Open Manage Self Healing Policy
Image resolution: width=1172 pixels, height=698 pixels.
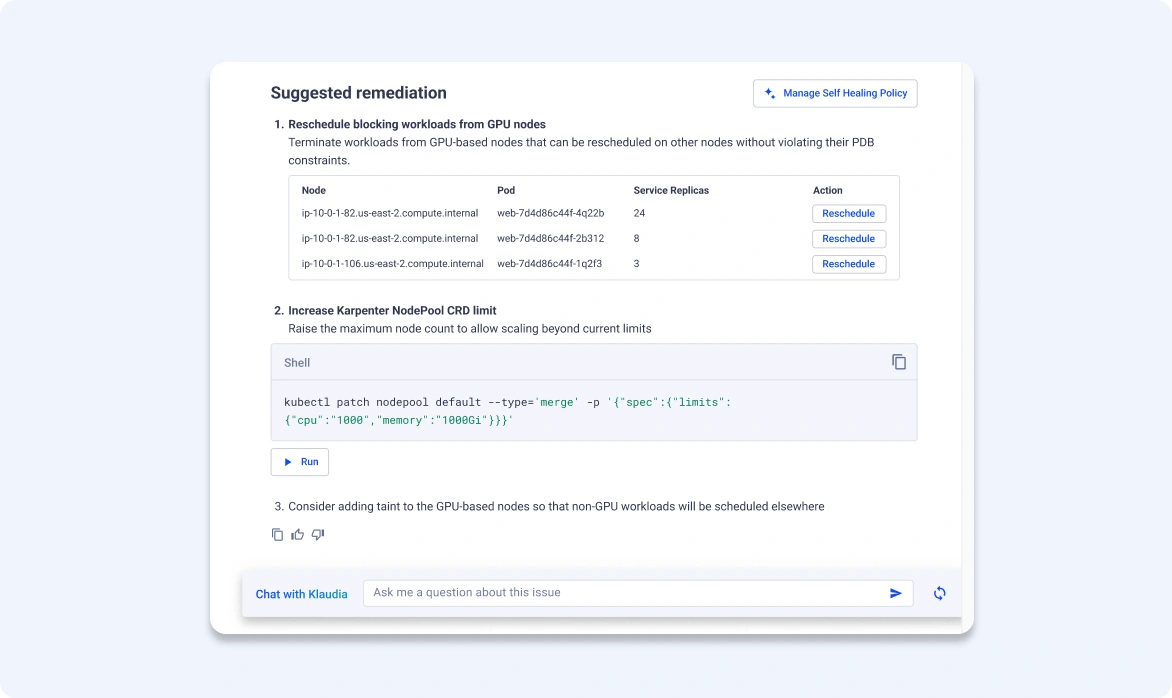(835, 93)
